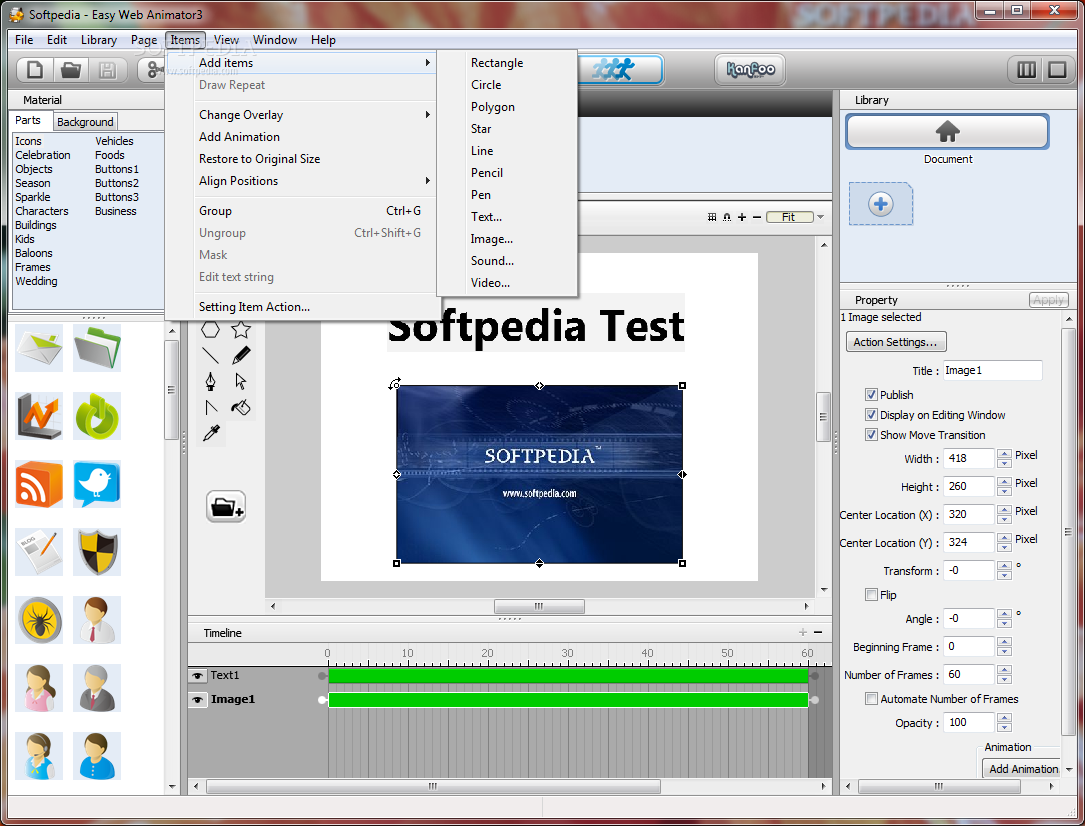
Task: Decrease the Angle value stepper
Action: click(1004, 623)
